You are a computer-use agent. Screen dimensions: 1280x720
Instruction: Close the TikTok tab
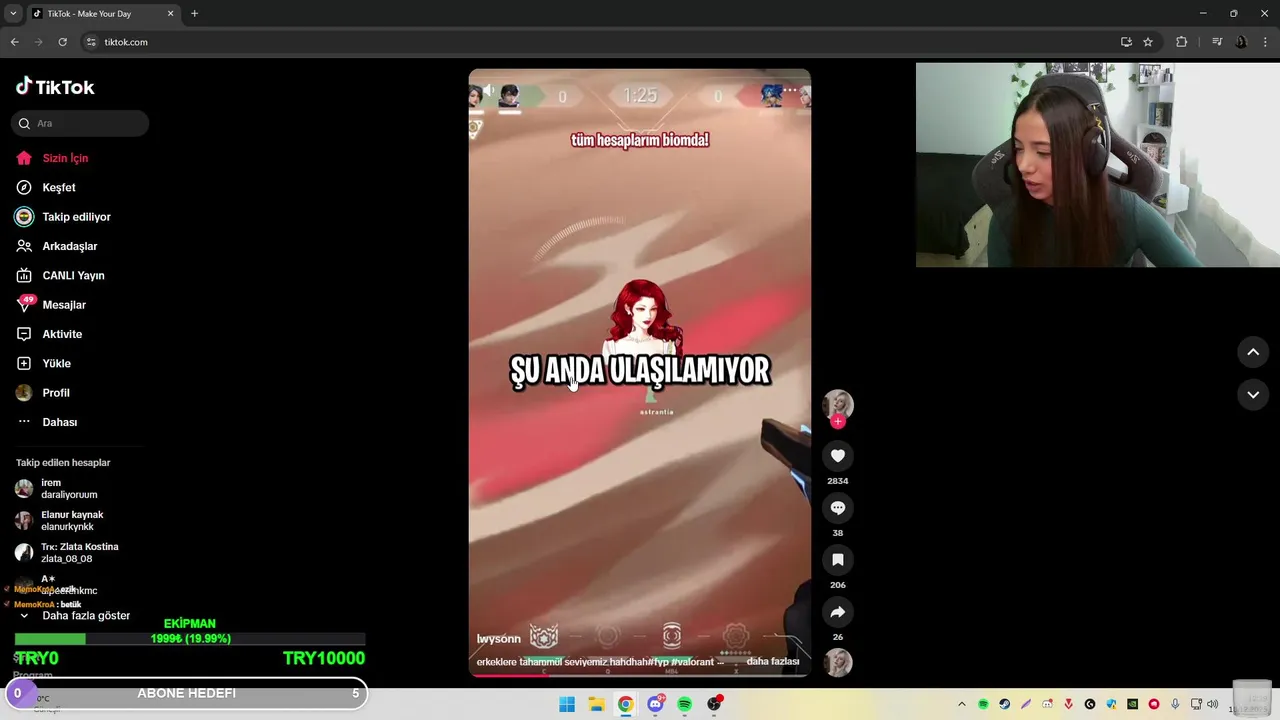pos(170,14)
